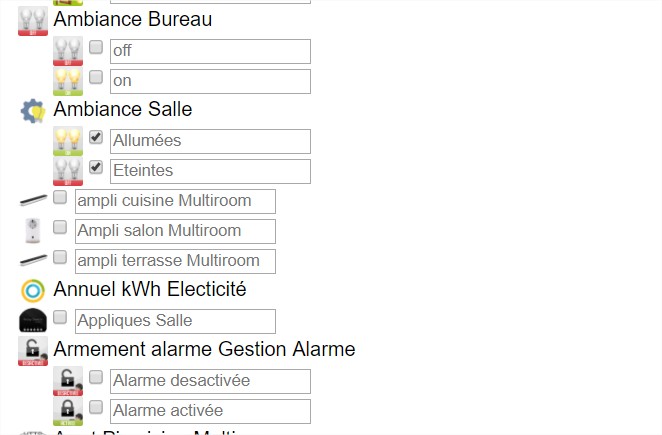Image resolution: width=662 pixels, height=435 pixels.
Task: Tick the Appliques Salle checkbox
Action: point(60,317)
